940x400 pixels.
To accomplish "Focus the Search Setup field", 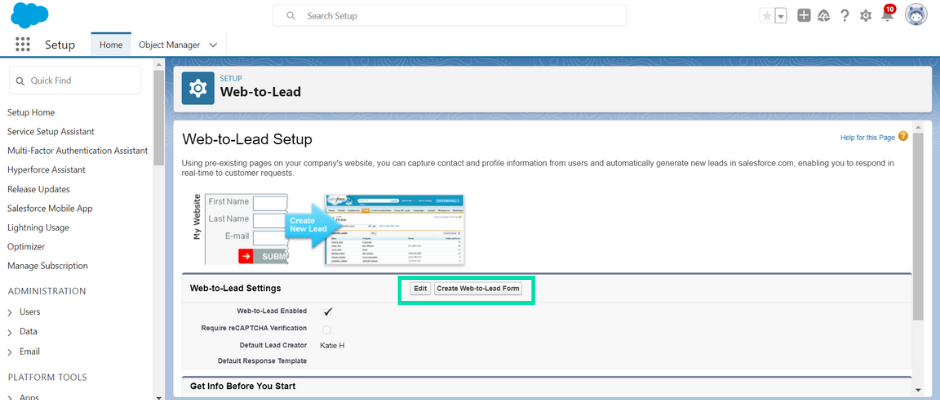I will [x=450, y=16].
